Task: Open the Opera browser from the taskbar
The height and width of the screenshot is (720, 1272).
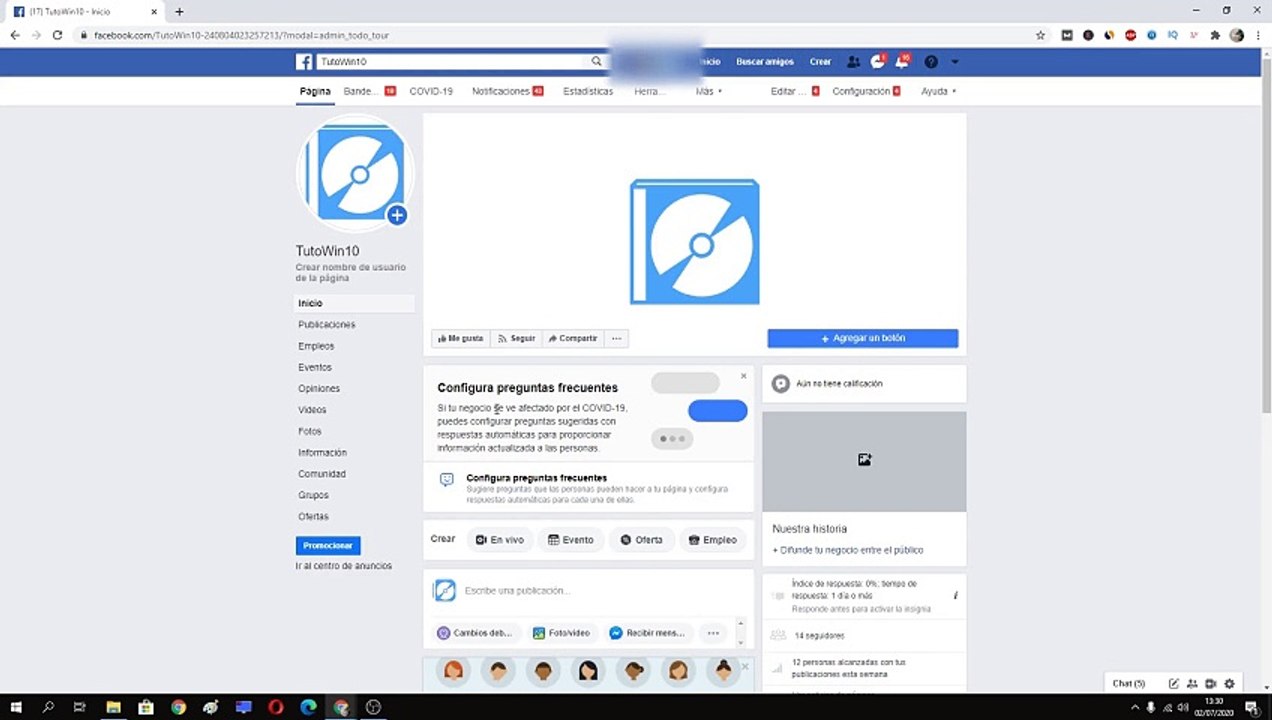Action: click(275, 707)
